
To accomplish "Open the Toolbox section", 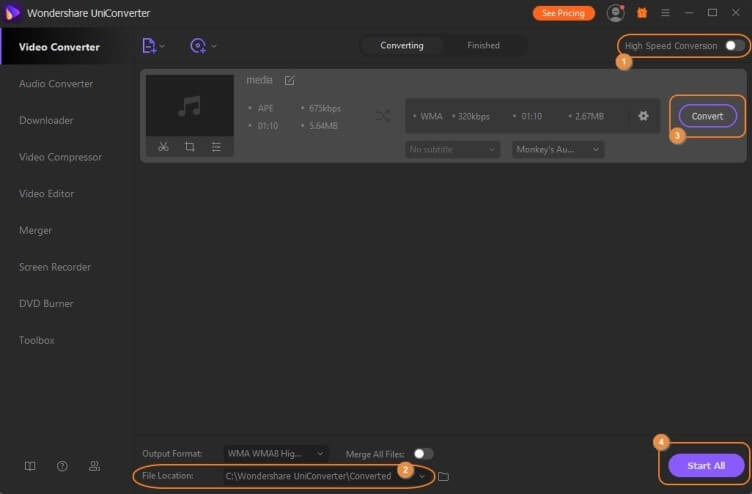I will (x=36, y=340).
